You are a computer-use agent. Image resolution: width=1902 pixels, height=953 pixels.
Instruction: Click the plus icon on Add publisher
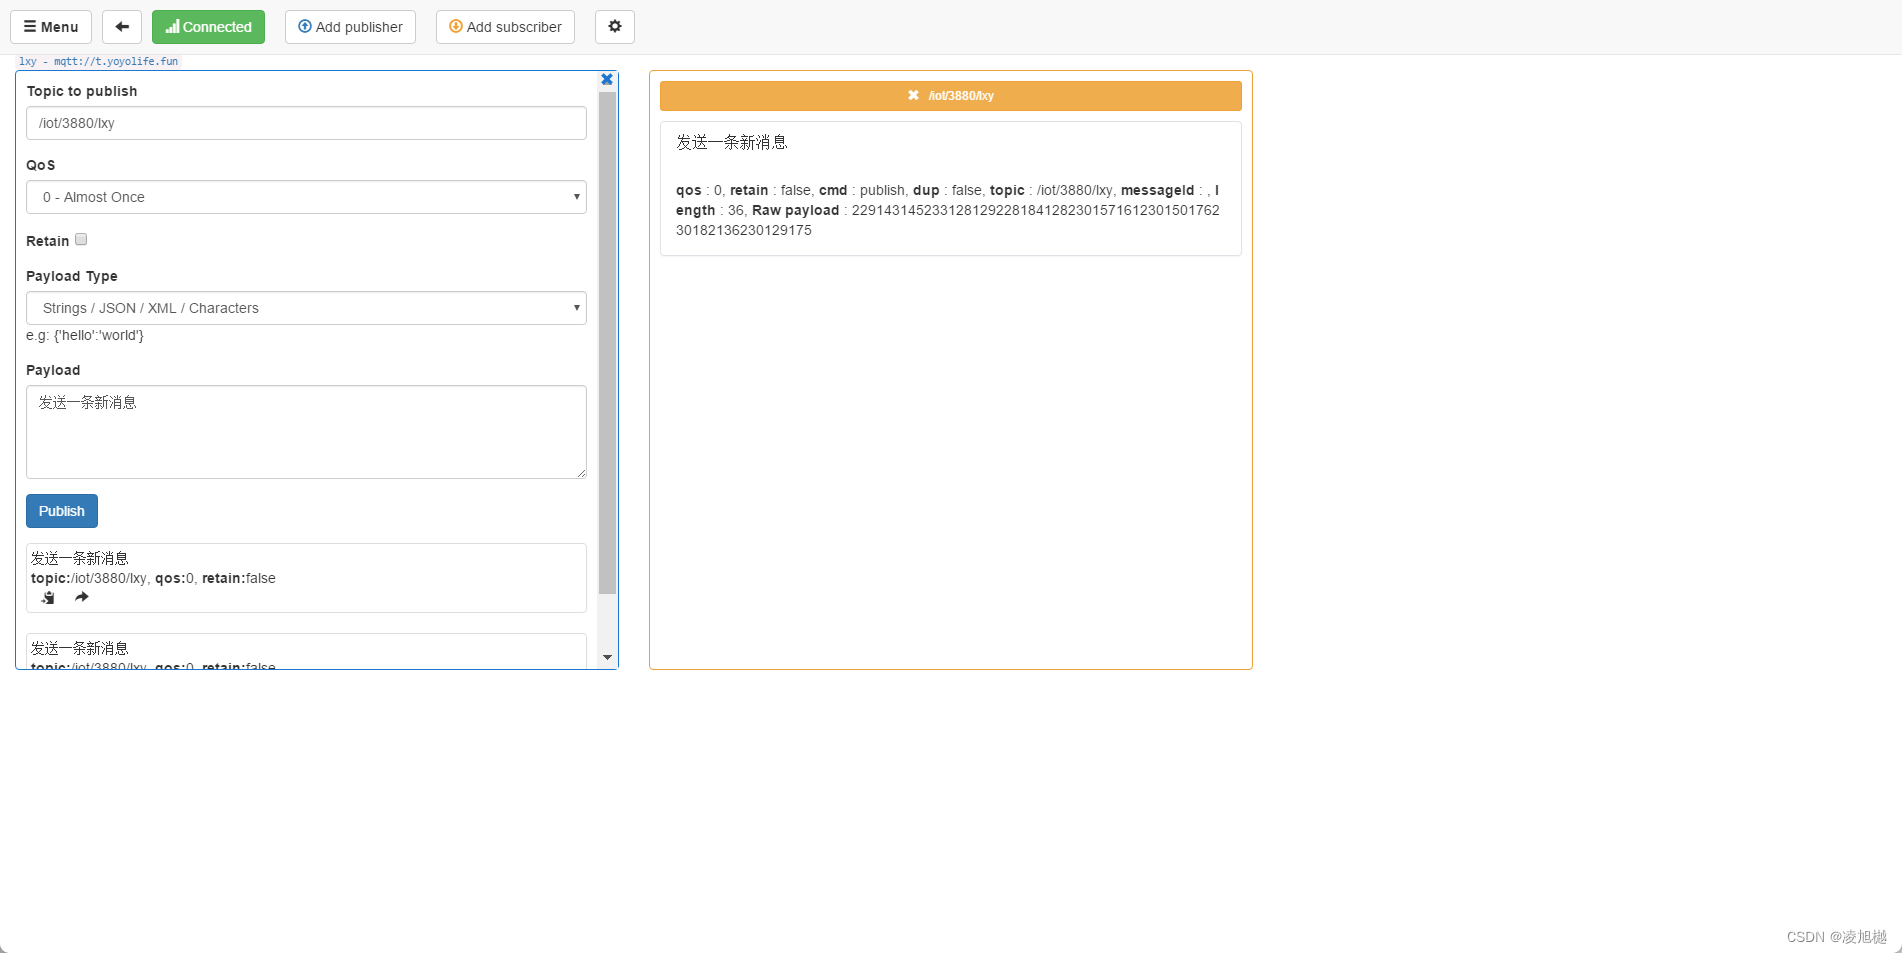[304, 26]
